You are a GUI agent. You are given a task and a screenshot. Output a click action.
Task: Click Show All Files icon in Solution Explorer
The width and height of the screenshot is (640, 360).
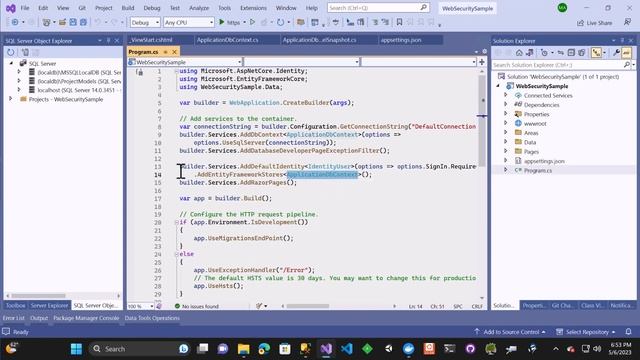point(582,53)
